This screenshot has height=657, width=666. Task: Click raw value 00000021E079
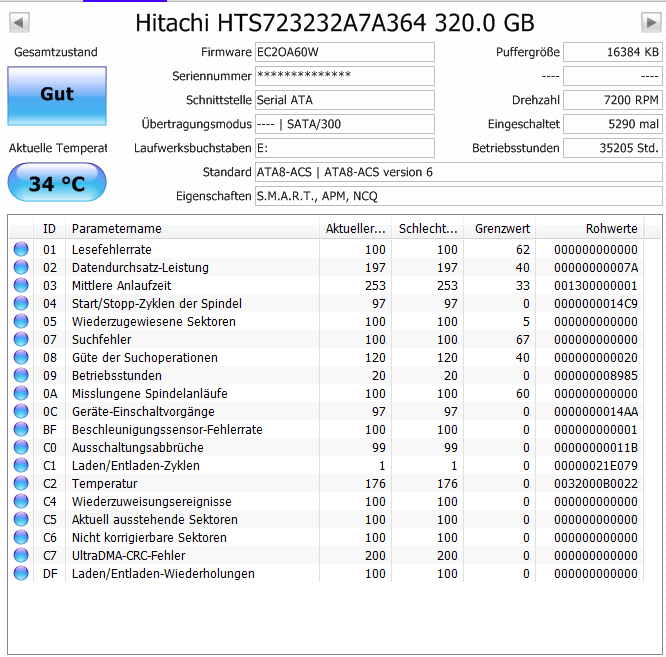[595, 466]
